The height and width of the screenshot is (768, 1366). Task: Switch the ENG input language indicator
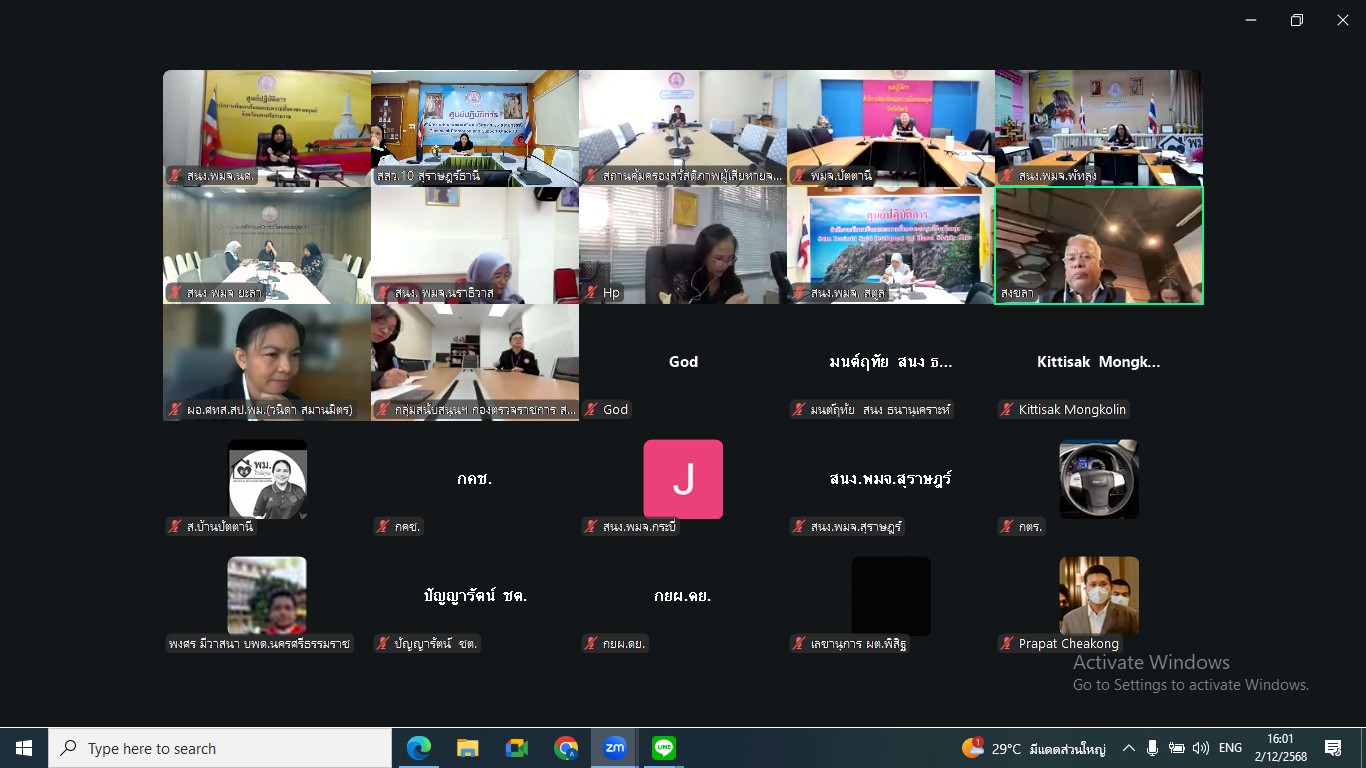[1230, 748]
